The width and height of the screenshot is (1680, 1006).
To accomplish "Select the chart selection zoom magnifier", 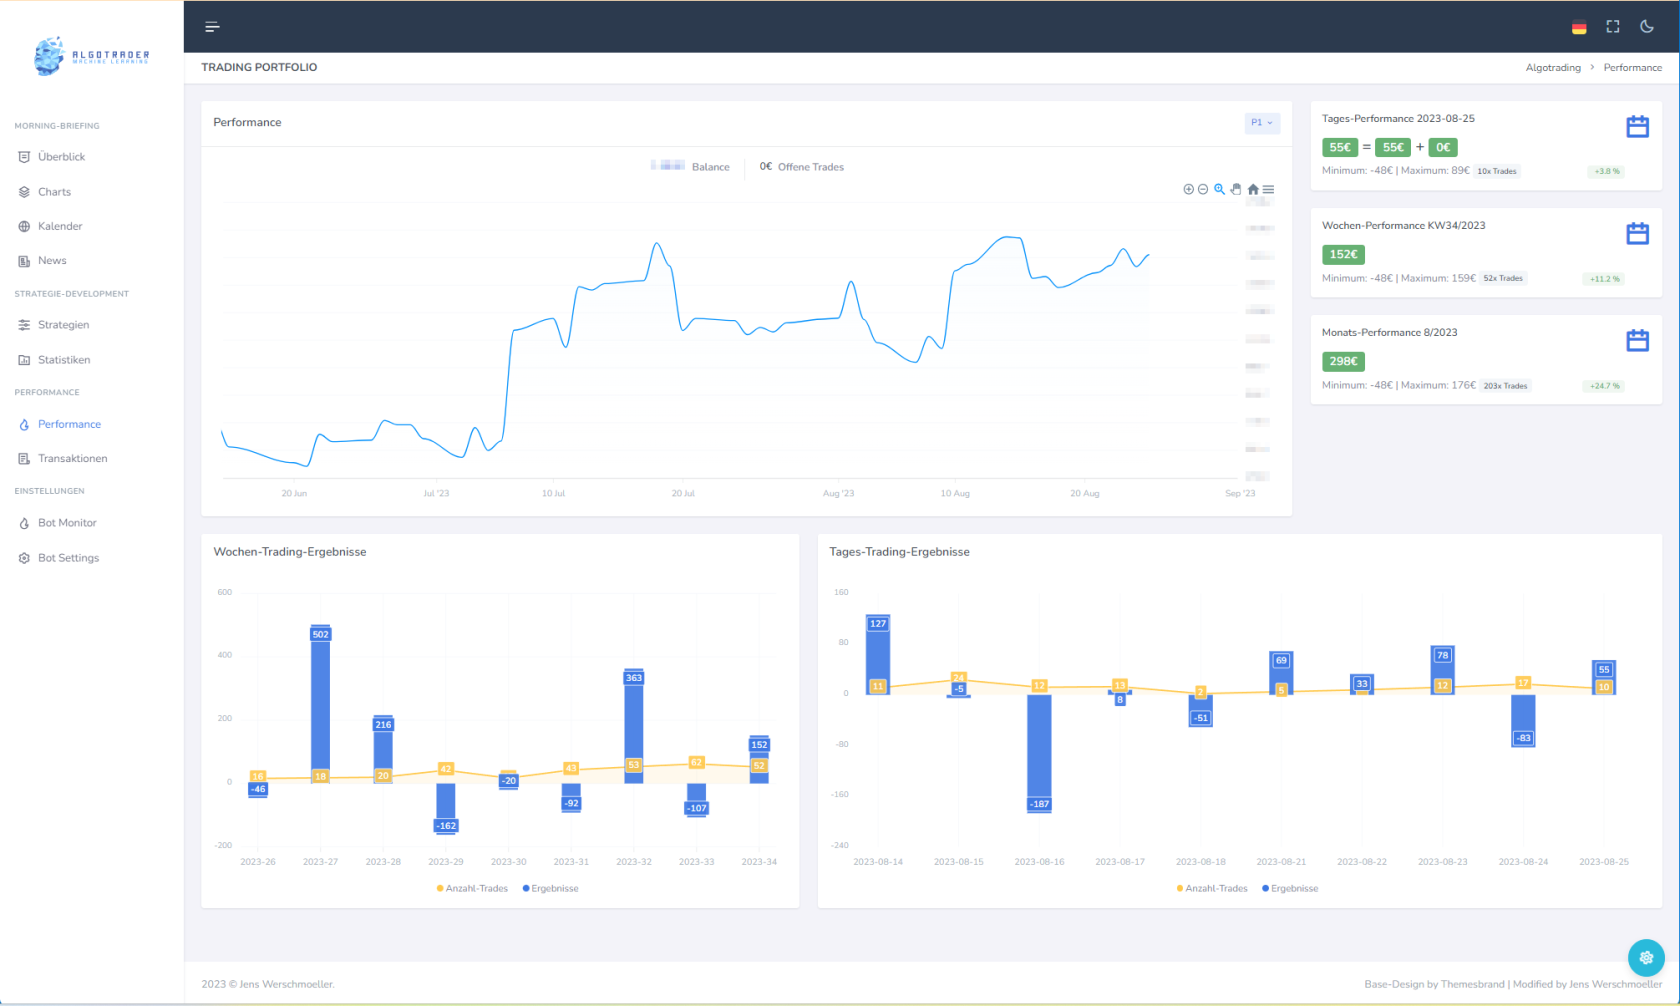I will point(1219,189).
